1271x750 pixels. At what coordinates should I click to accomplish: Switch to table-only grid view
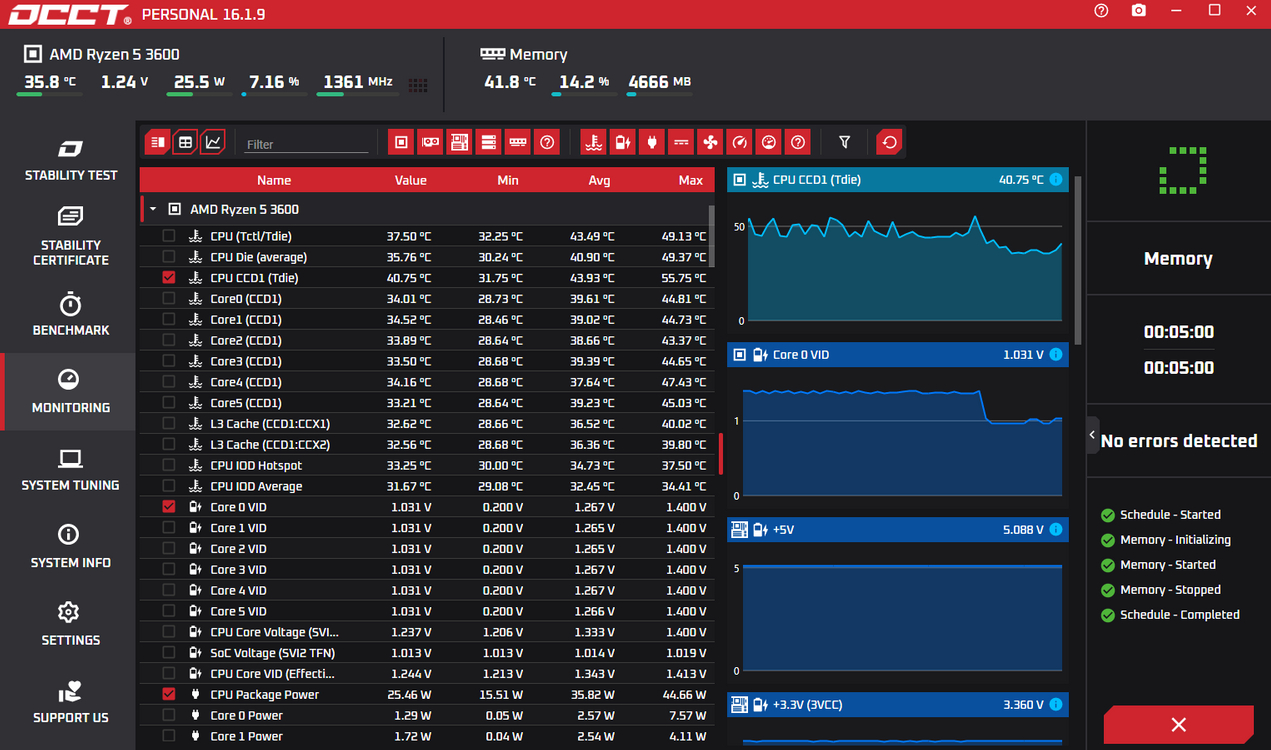click(x=185, y=143)
